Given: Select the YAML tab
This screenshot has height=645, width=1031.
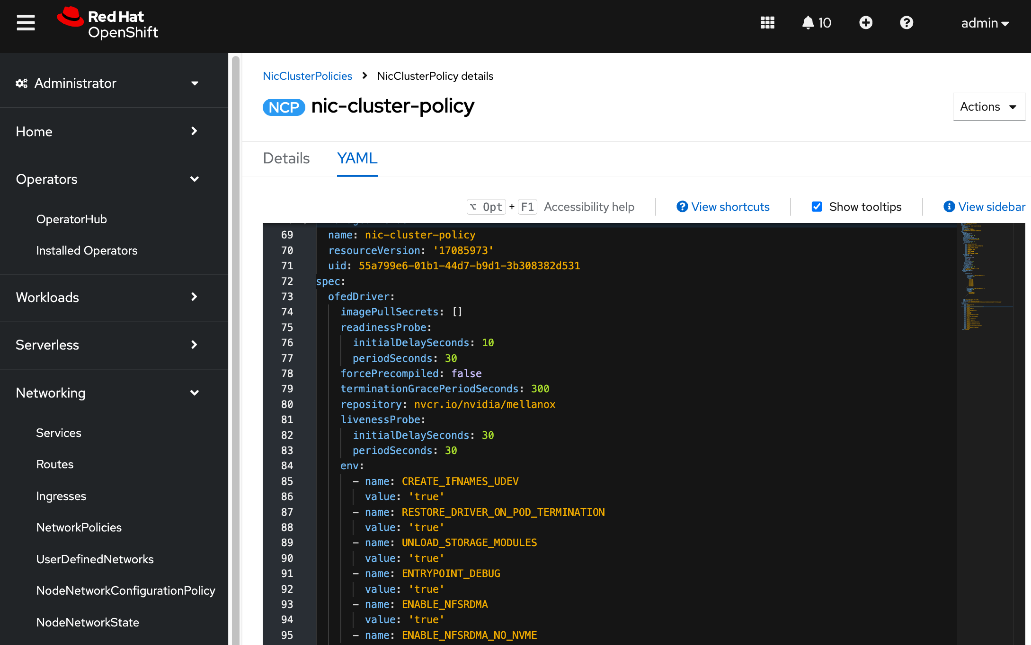Looking at the screenshot, I should [357, 158].
